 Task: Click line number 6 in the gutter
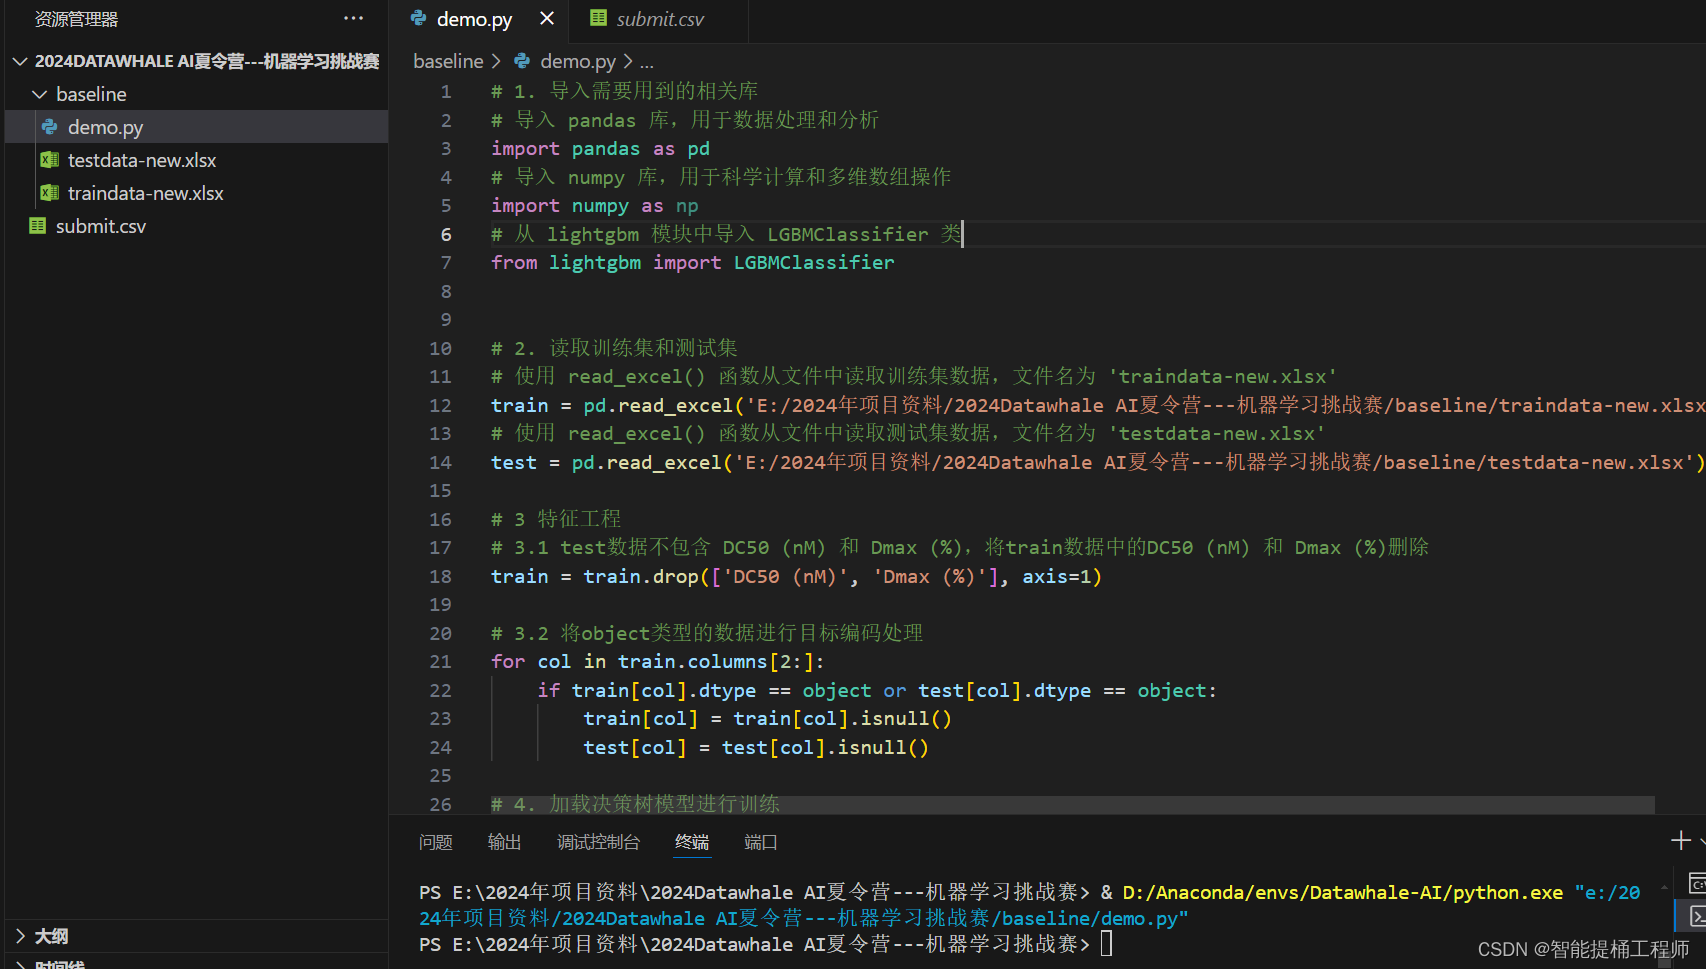pyautogui.click(x=446, y=234)
